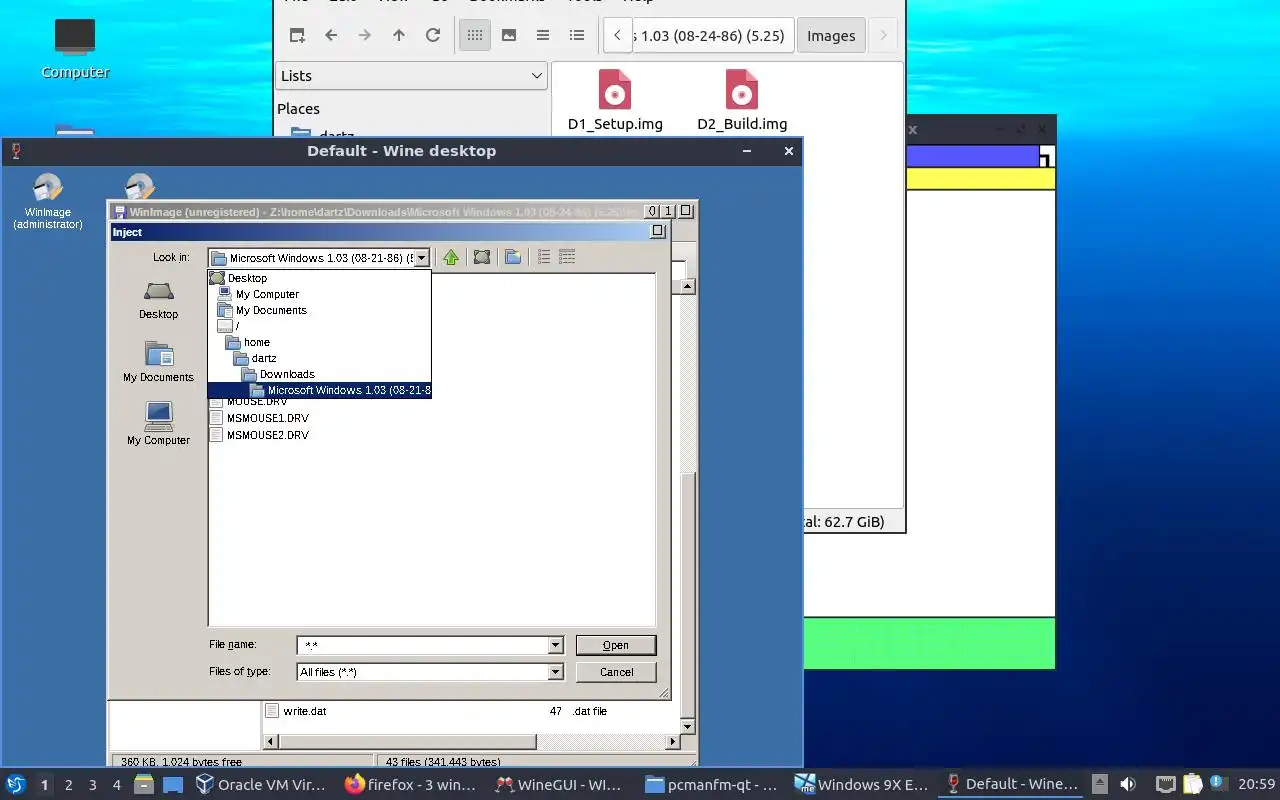Select detailed list view in pcmanfm toolbar
This screenshot has width=1280, height=800.
pos(577,35)
